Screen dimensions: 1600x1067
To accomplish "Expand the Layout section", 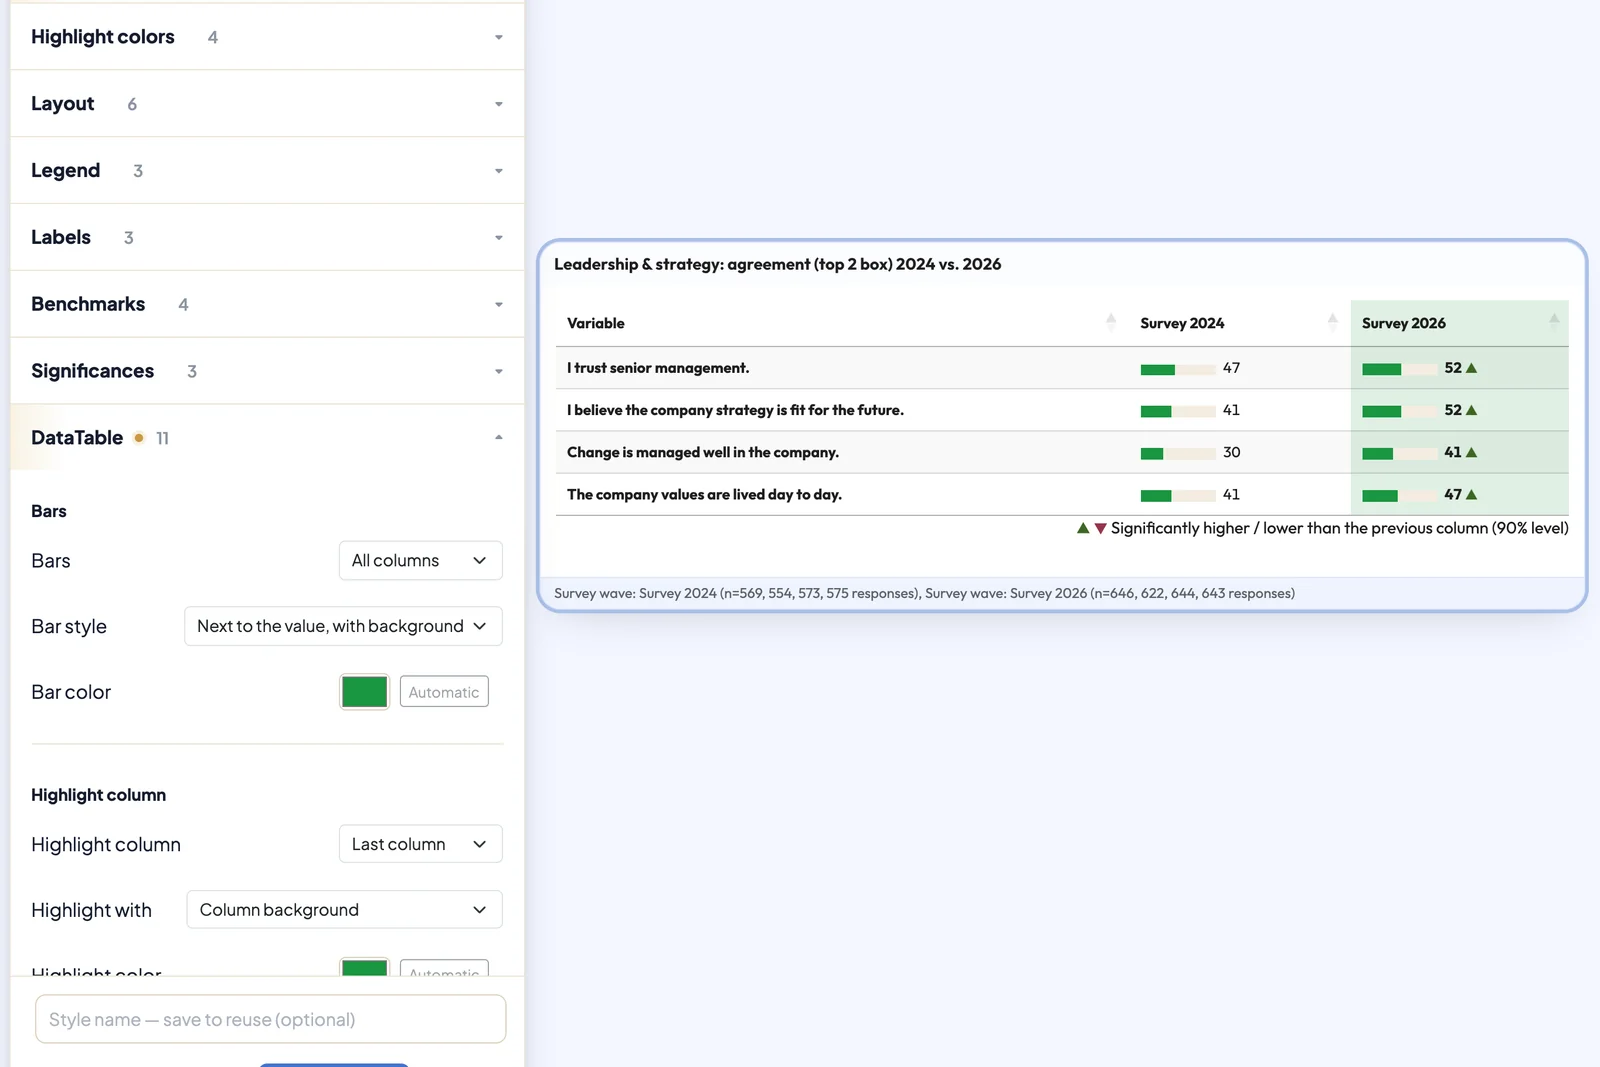I will coord(267,104).
